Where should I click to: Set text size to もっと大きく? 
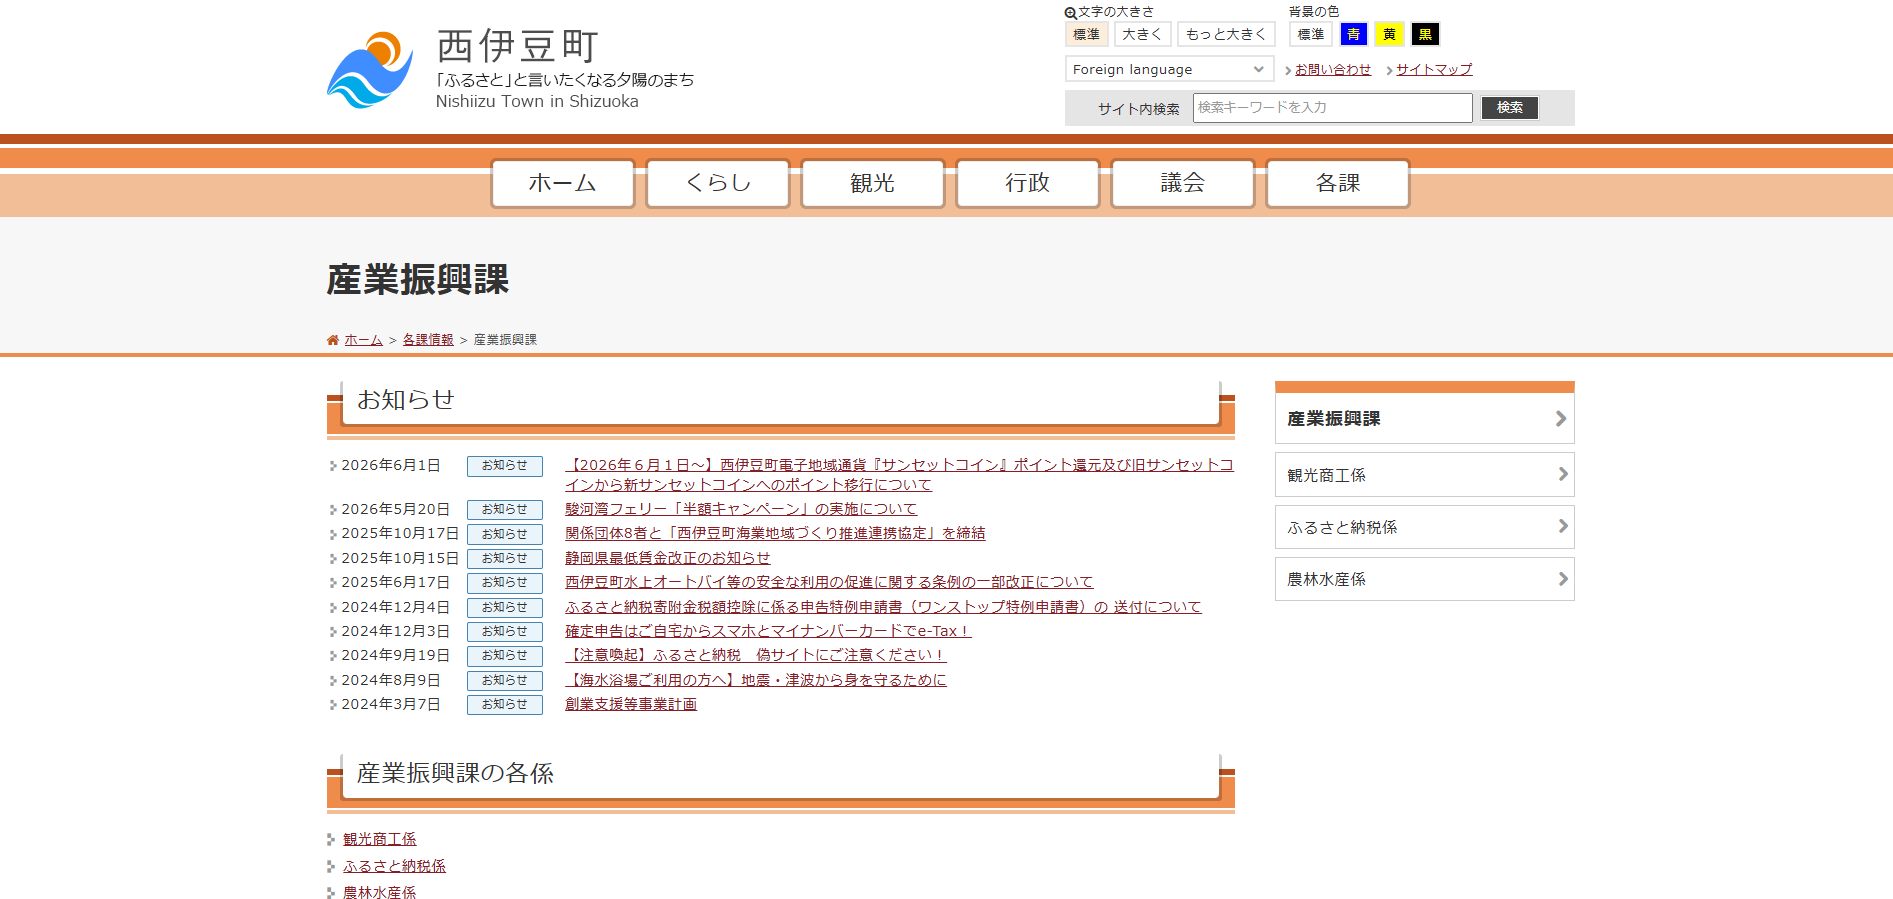tap(1226, 35)
